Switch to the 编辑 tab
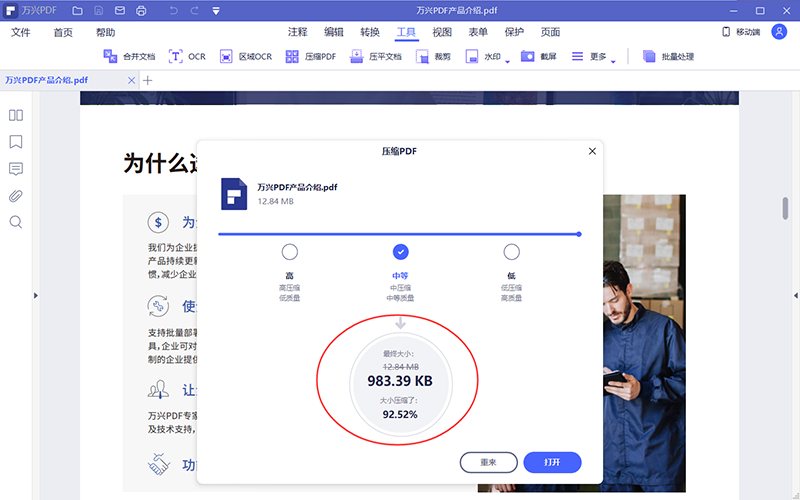Image resolution: width=800 pixels, height=500 pixels. (334, 32)
